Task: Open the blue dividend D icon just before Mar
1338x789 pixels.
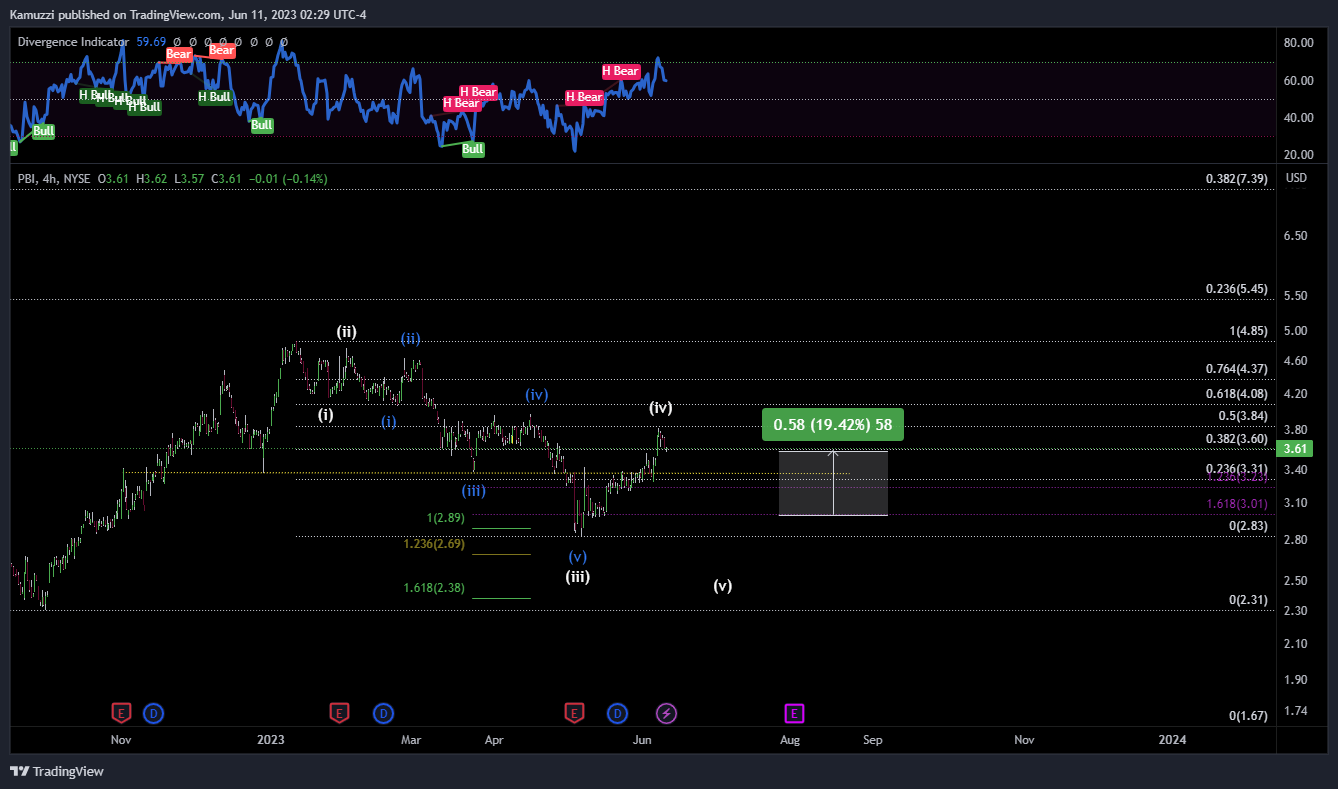Action: pyautogui.click(x=384, y=713)
